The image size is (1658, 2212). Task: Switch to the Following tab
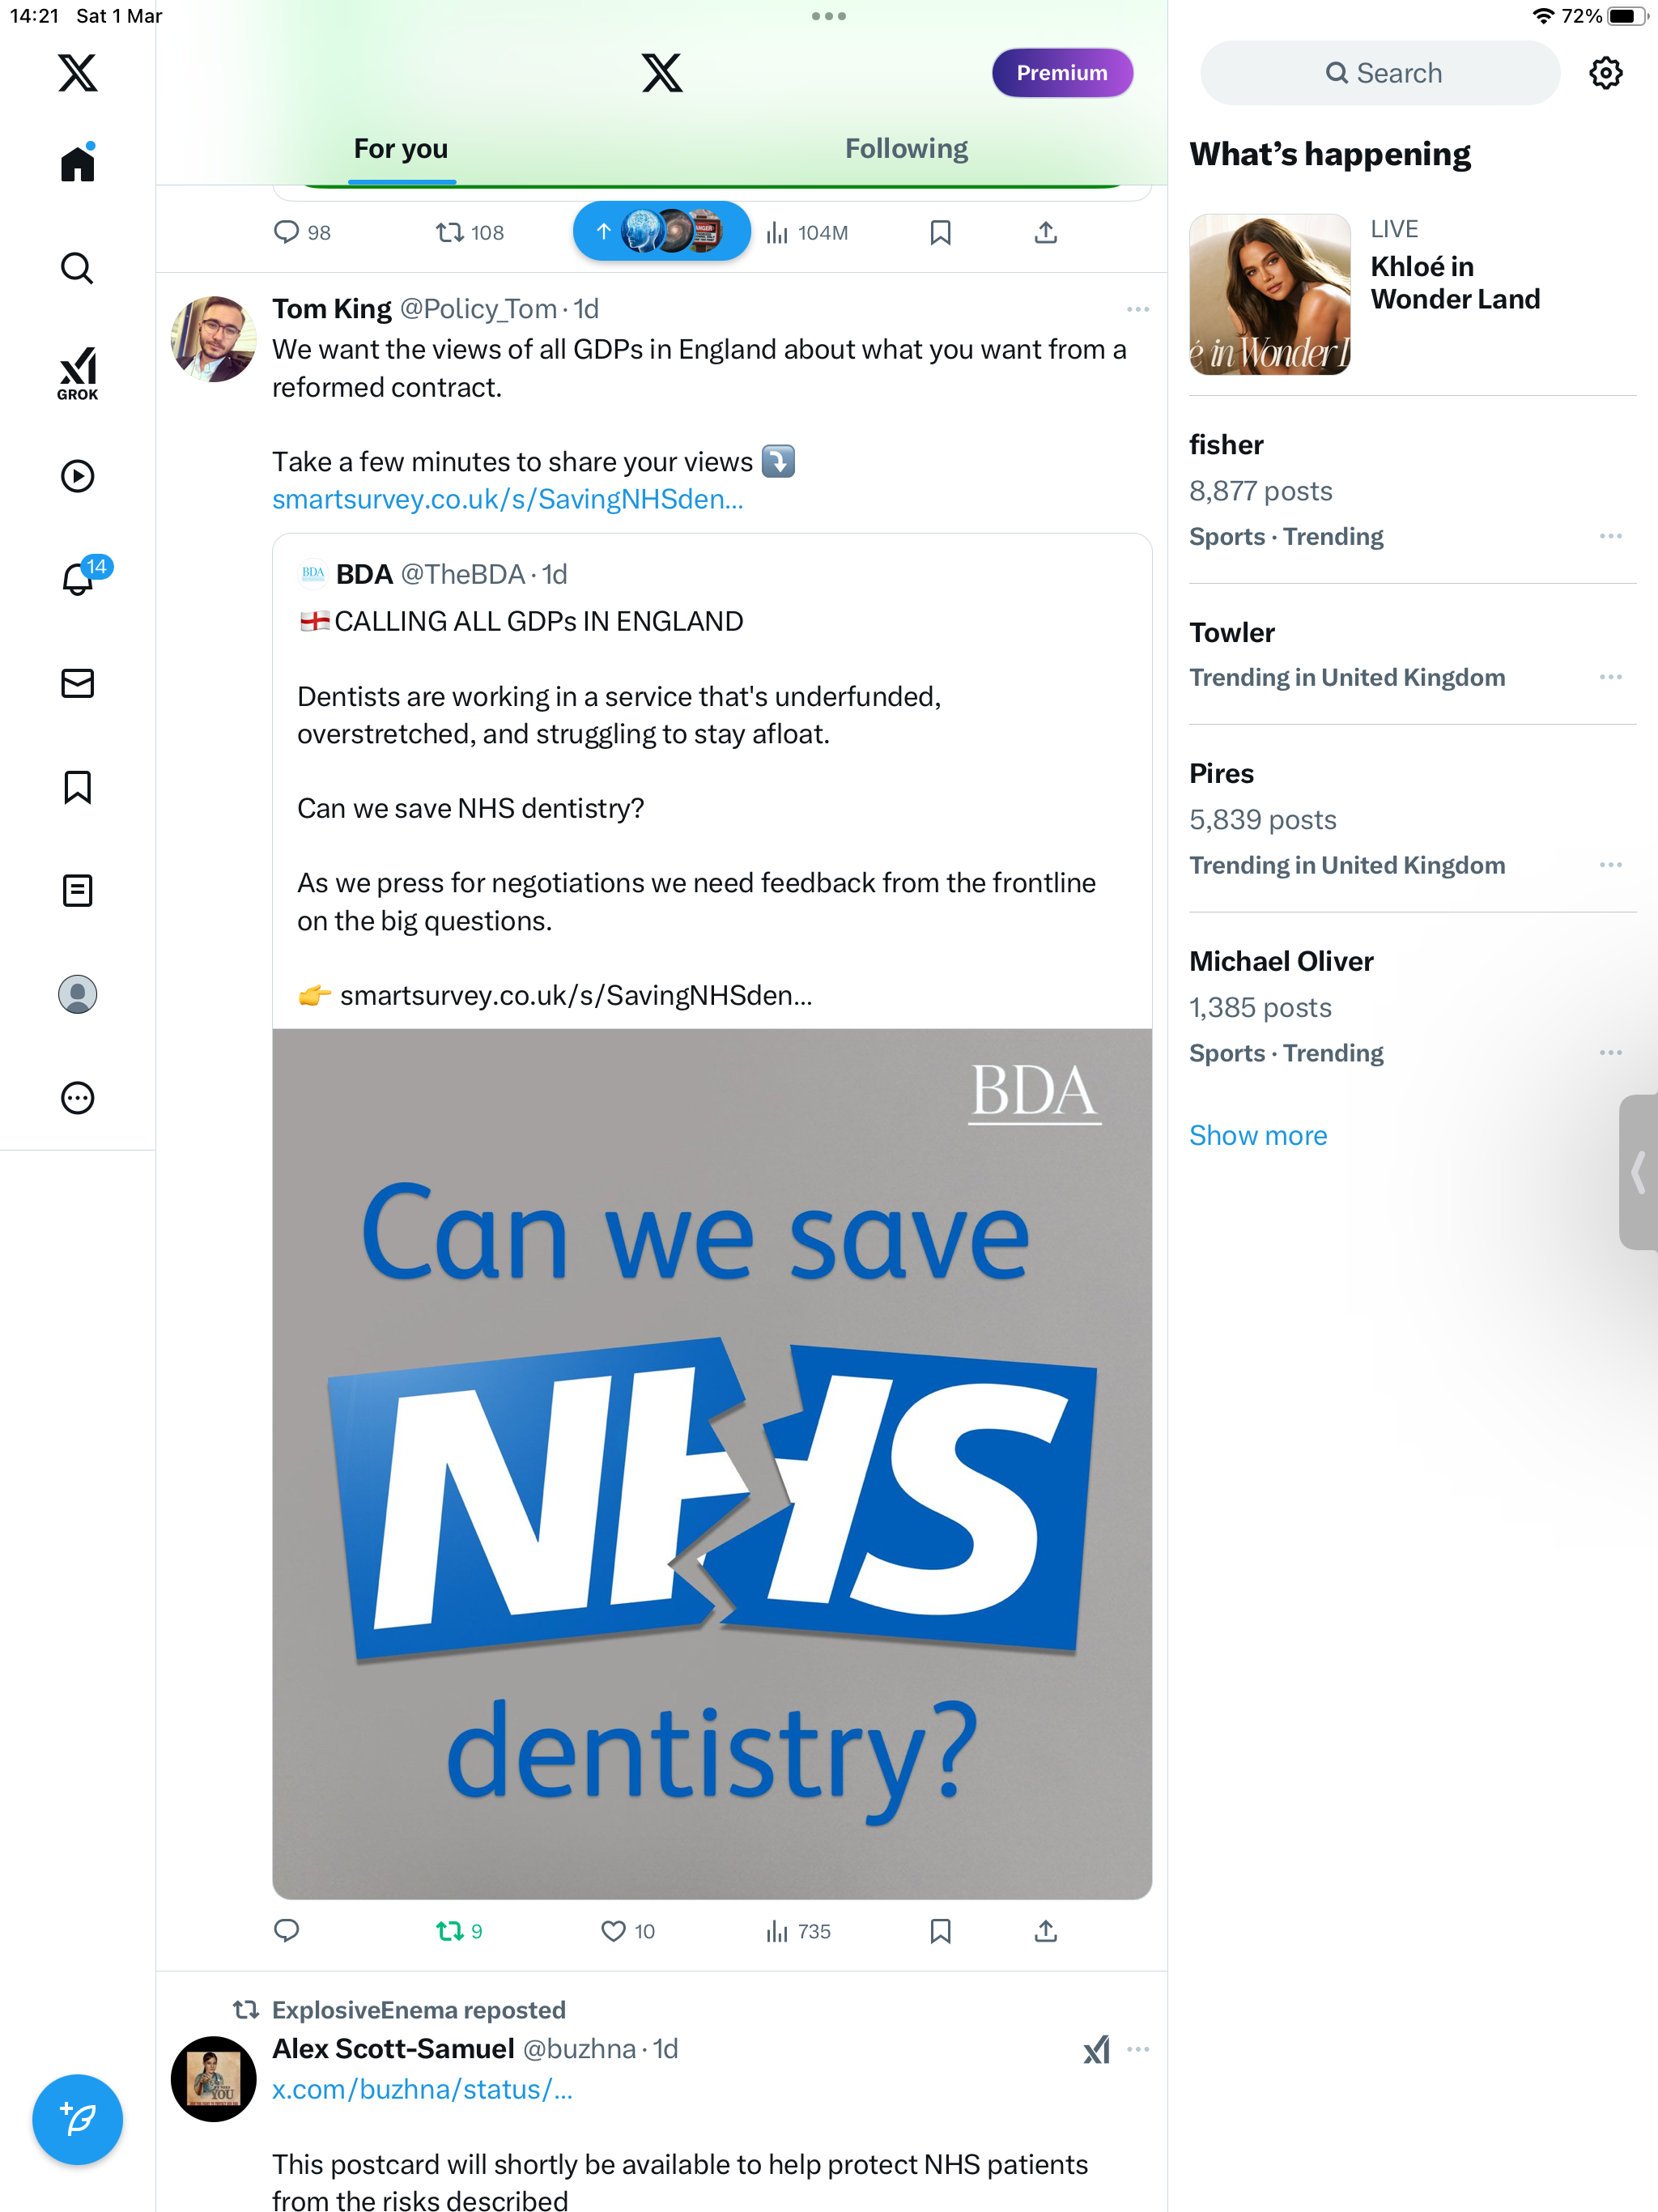pyautogui.click(x=906, y=149)
